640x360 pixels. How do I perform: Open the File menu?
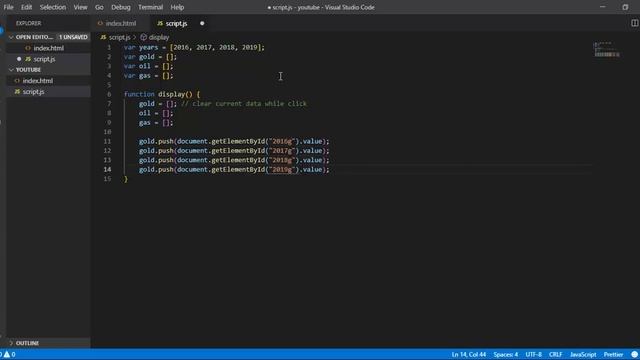tap(8, 7)
